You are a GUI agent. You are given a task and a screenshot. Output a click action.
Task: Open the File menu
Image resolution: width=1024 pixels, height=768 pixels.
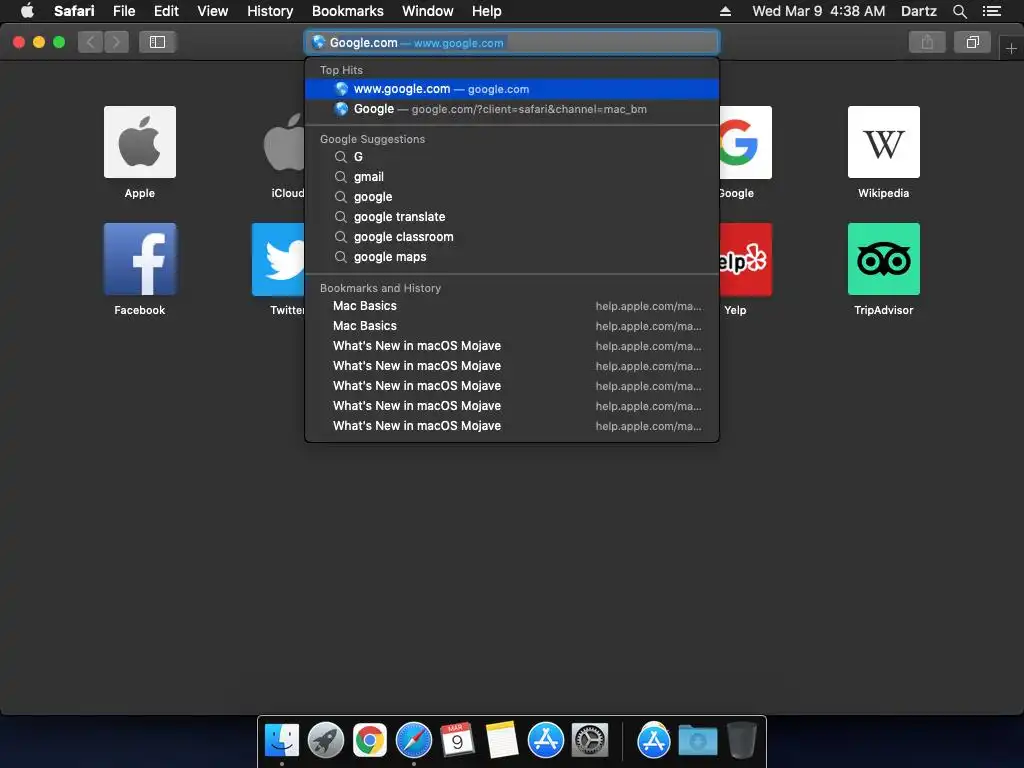click(x=124, y=11)
